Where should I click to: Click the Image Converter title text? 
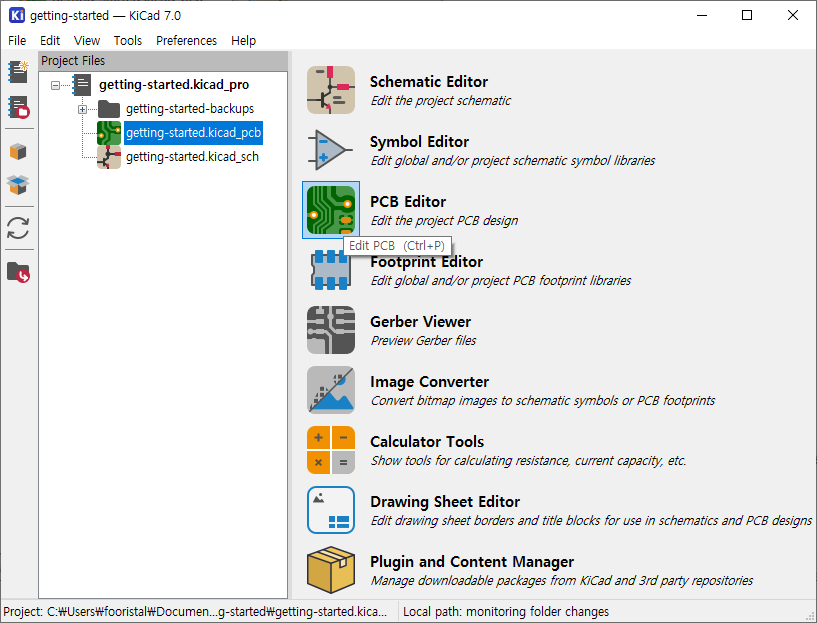point(429,382)
